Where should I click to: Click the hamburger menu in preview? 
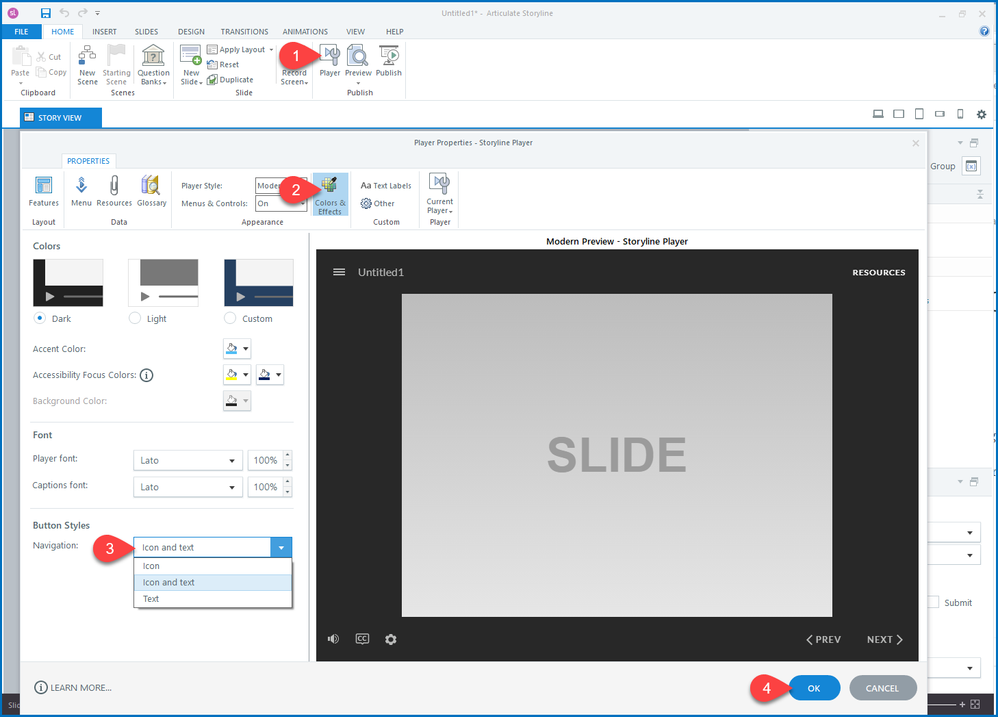(339, 272)
